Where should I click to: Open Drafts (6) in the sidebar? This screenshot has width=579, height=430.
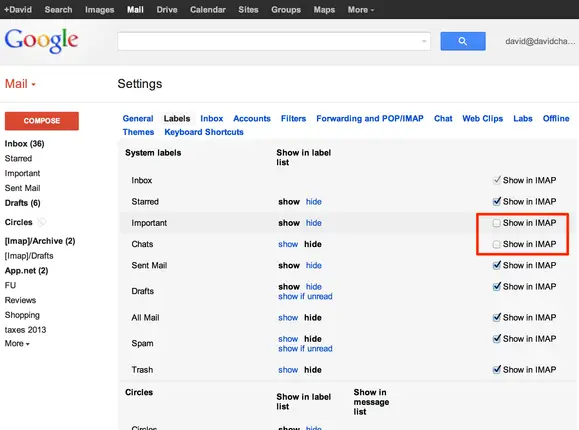23,203
